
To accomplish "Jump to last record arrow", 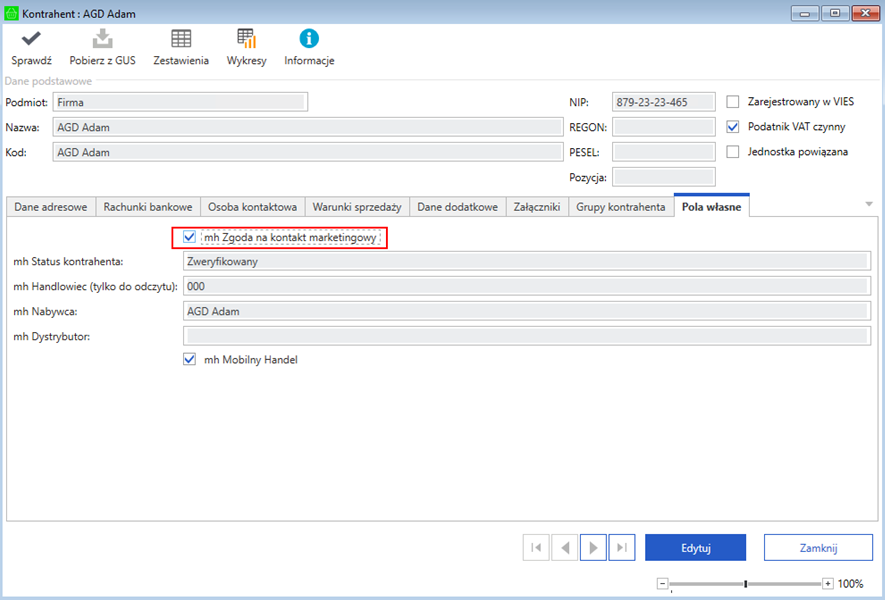I will pyautogui.click(x=622, y=547).
